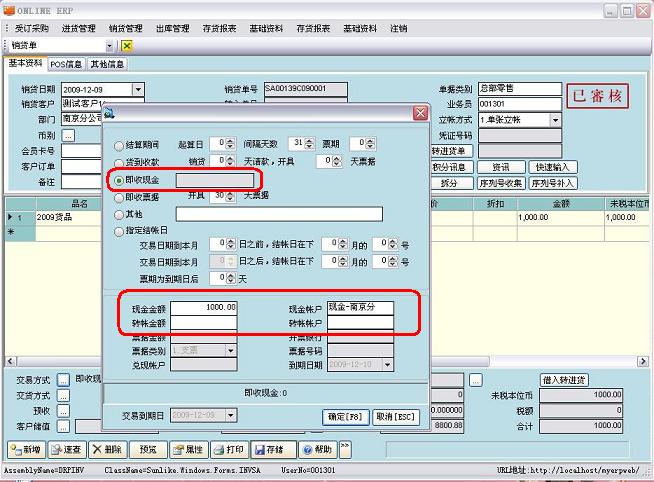This screenshot has height=482, width=654.
Task: Expand the 立帐方式 dropdown
Action: 556,119
